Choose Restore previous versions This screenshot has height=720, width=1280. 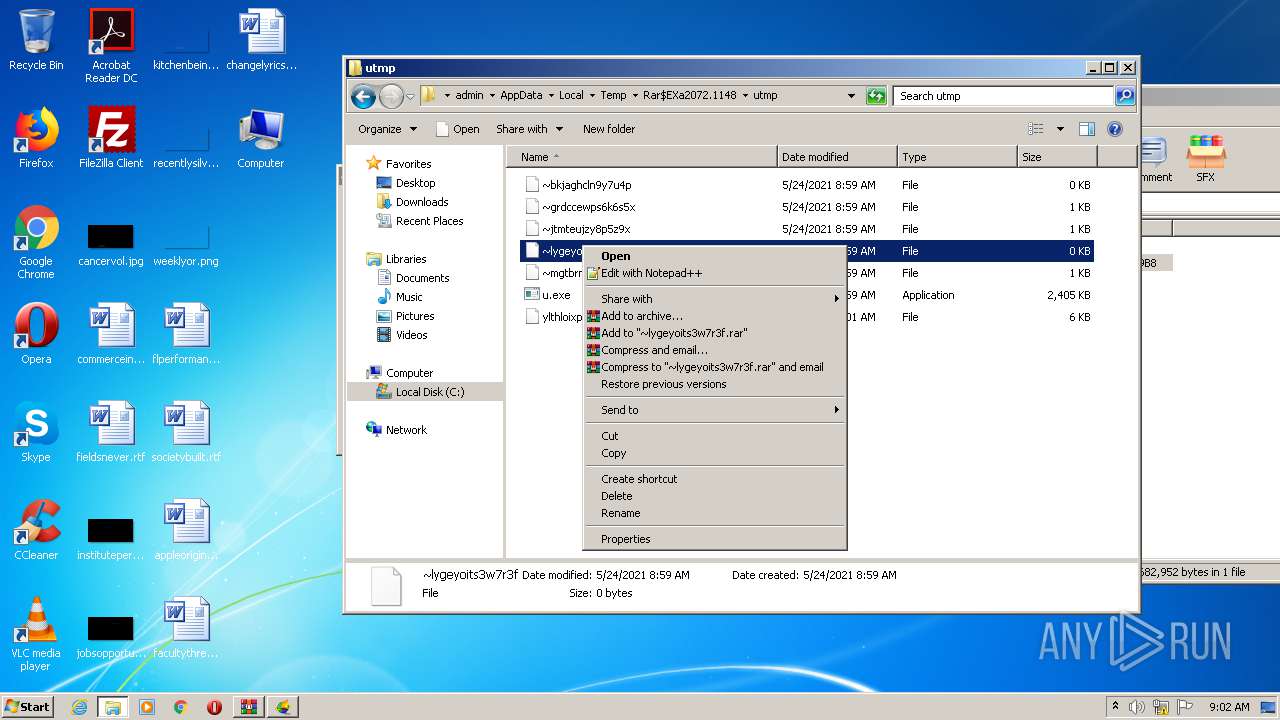click(x=715, y=384)
